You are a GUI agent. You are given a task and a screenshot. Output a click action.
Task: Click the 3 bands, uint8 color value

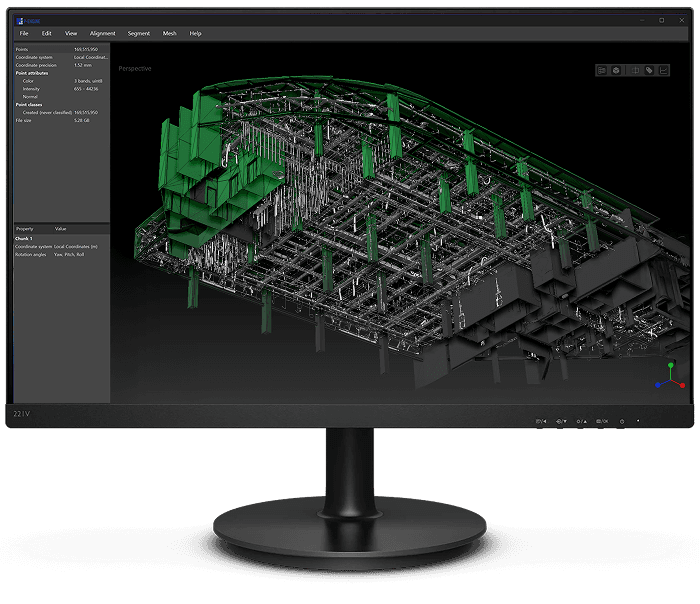click(88, 81)
